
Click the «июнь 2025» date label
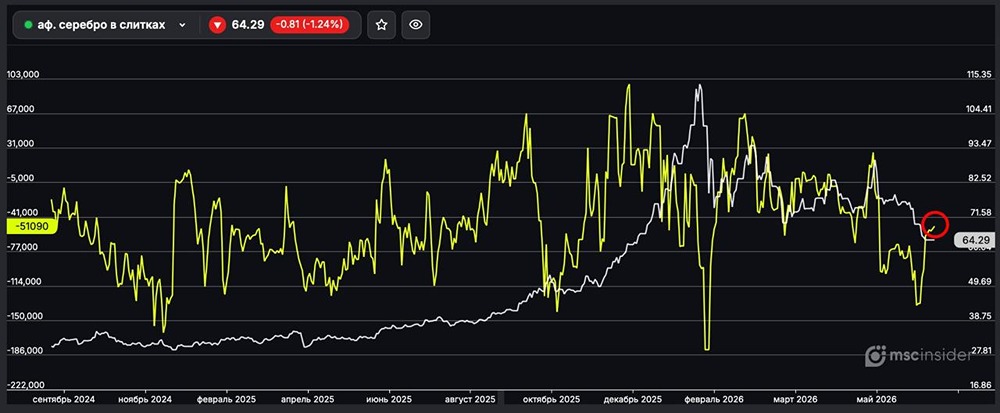(x=389, y=399)
